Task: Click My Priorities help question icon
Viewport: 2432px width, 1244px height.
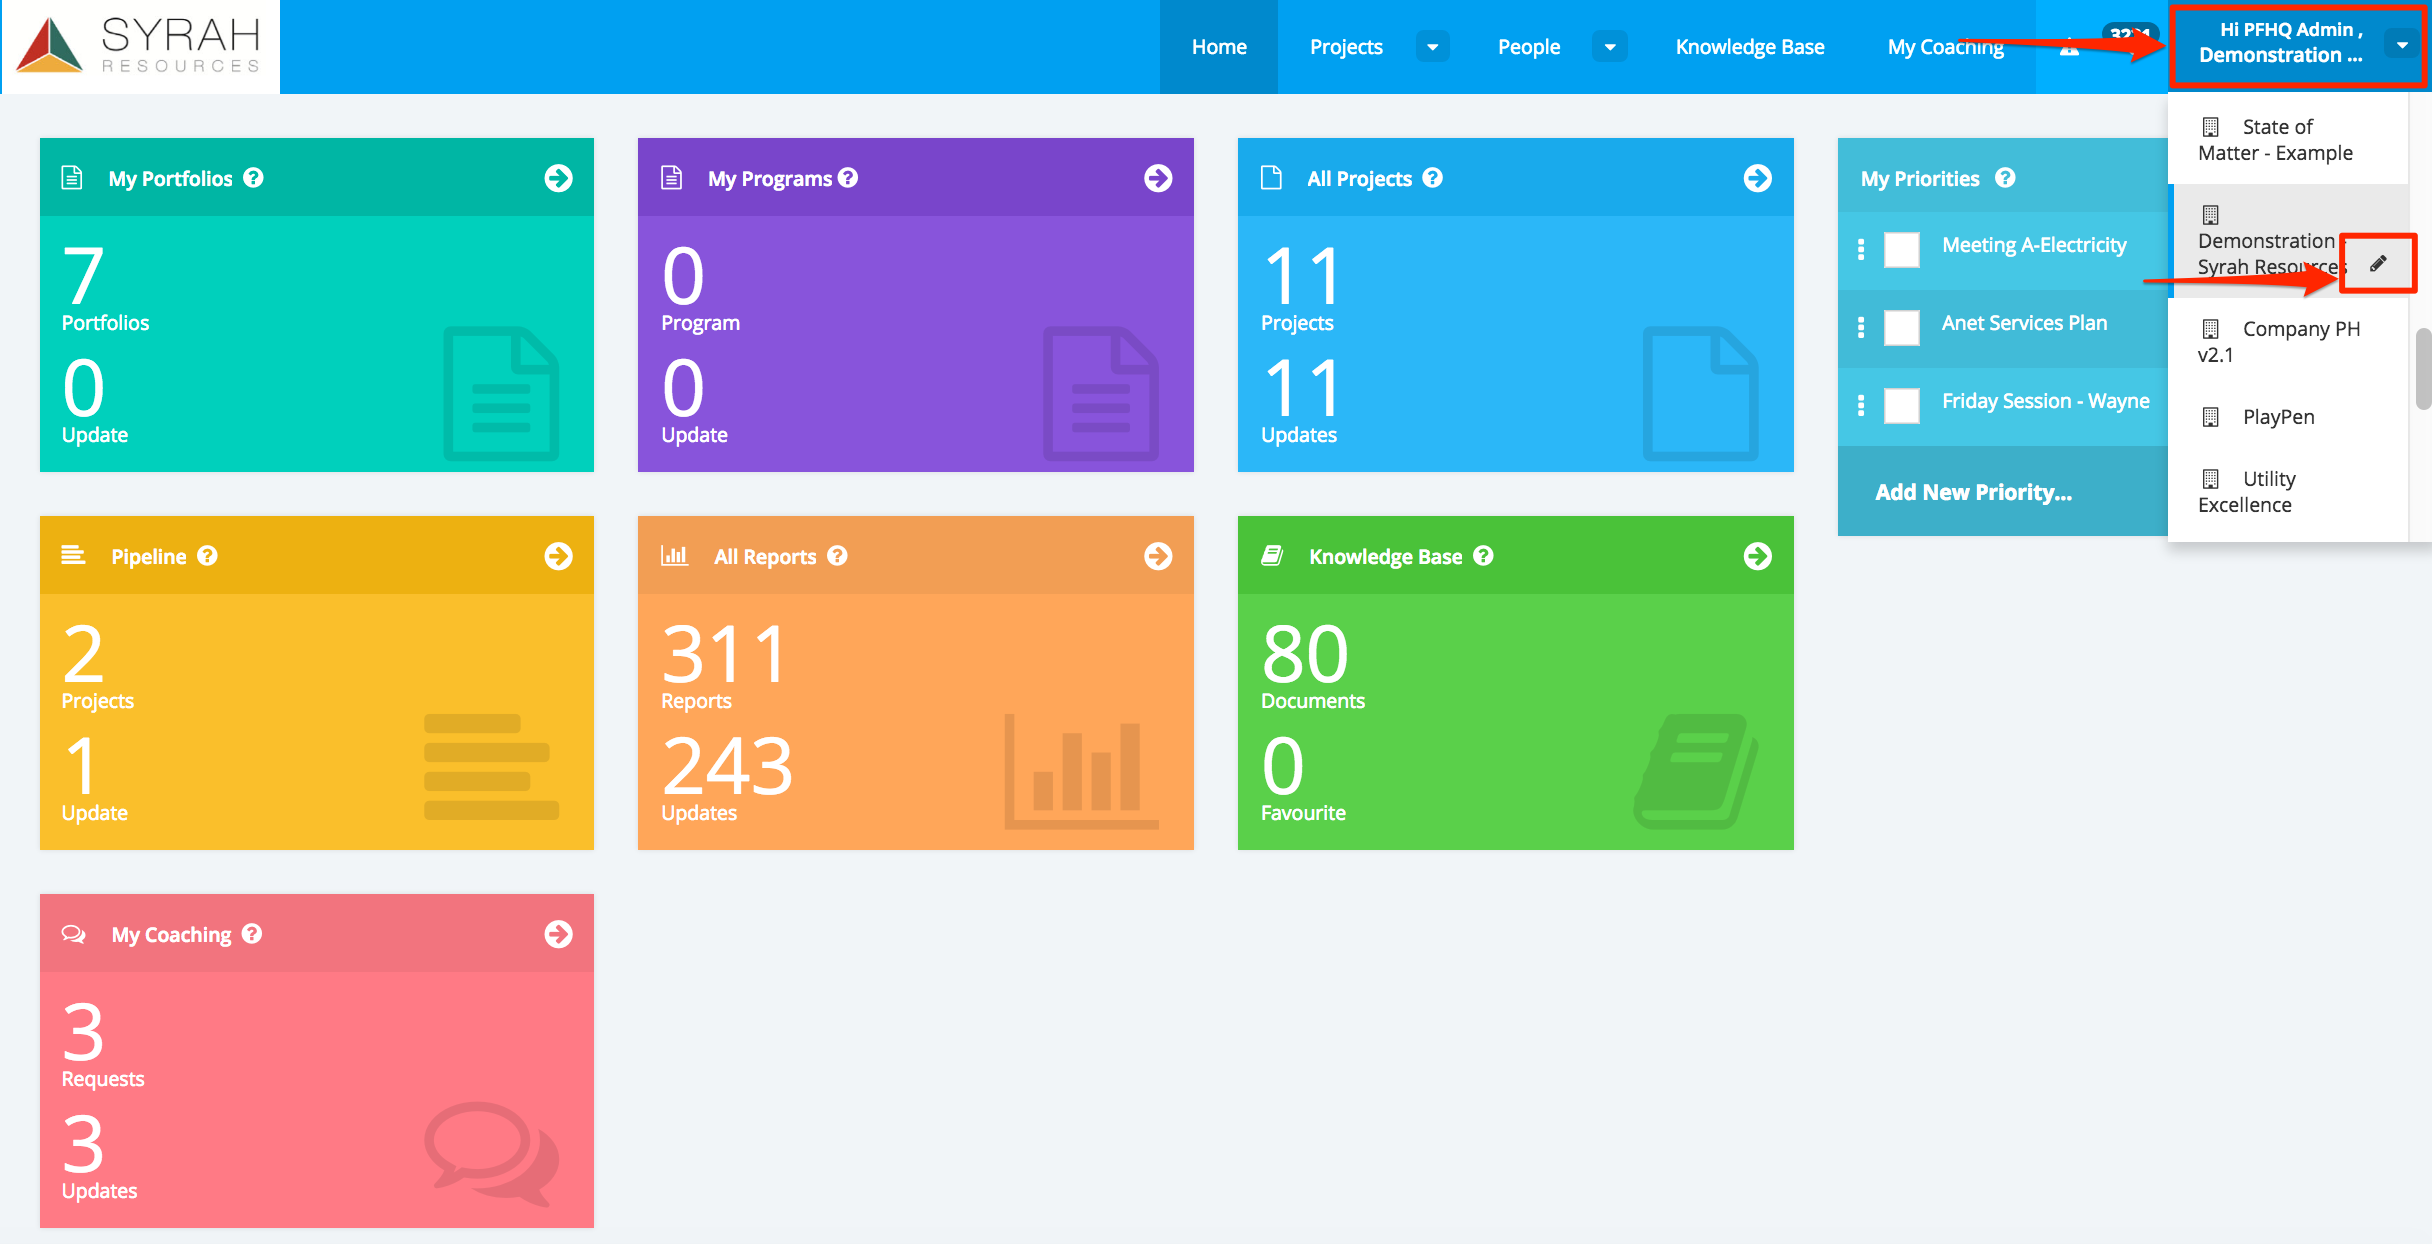Action: [x=2005, y=178]
